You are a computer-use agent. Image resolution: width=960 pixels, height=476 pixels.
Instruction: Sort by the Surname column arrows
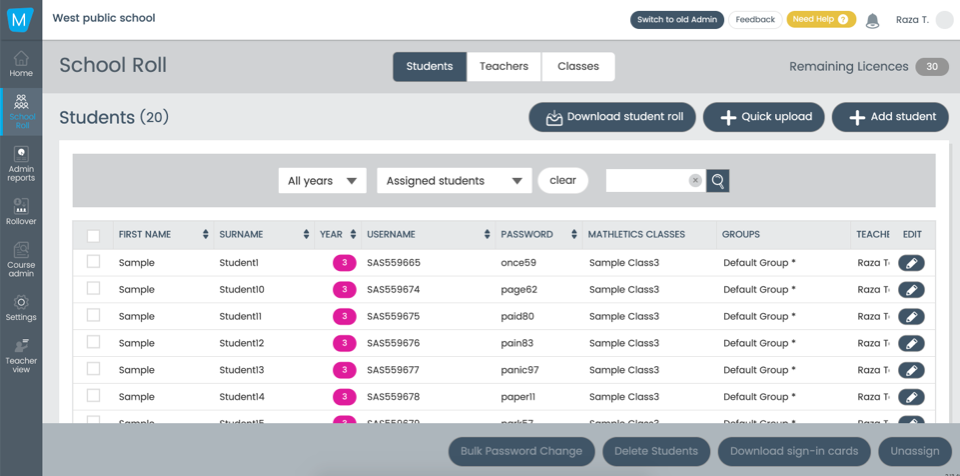pyautogui.click(x=306, y=235)
